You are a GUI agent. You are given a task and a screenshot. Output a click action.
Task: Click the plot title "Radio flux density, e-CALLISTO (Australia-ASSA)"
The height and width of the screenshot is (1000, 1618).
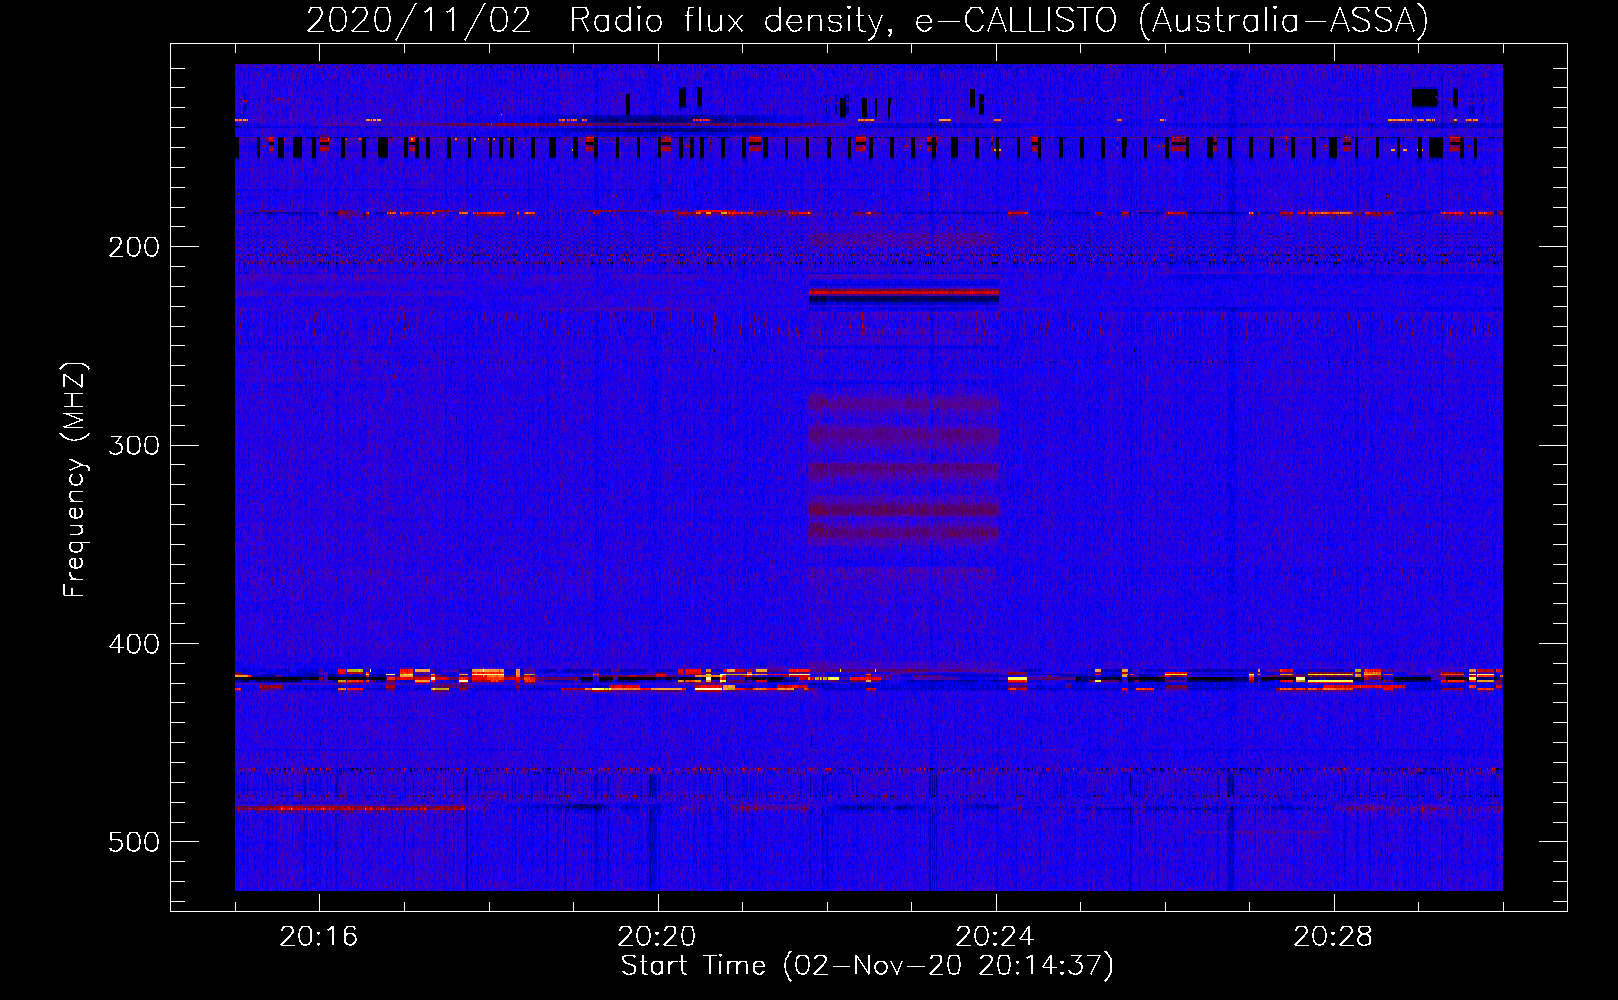coord(999,20)
